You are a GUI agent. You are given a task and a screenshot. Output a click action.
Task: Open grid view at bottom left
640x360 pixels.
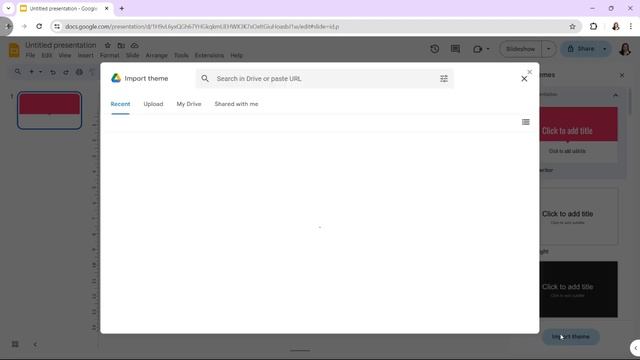click(x=15, y=344)
